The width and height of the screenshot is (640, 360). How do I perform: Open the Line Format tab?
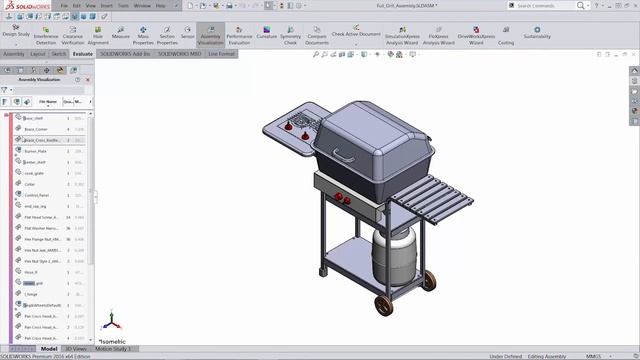click(x=221, y=54)
